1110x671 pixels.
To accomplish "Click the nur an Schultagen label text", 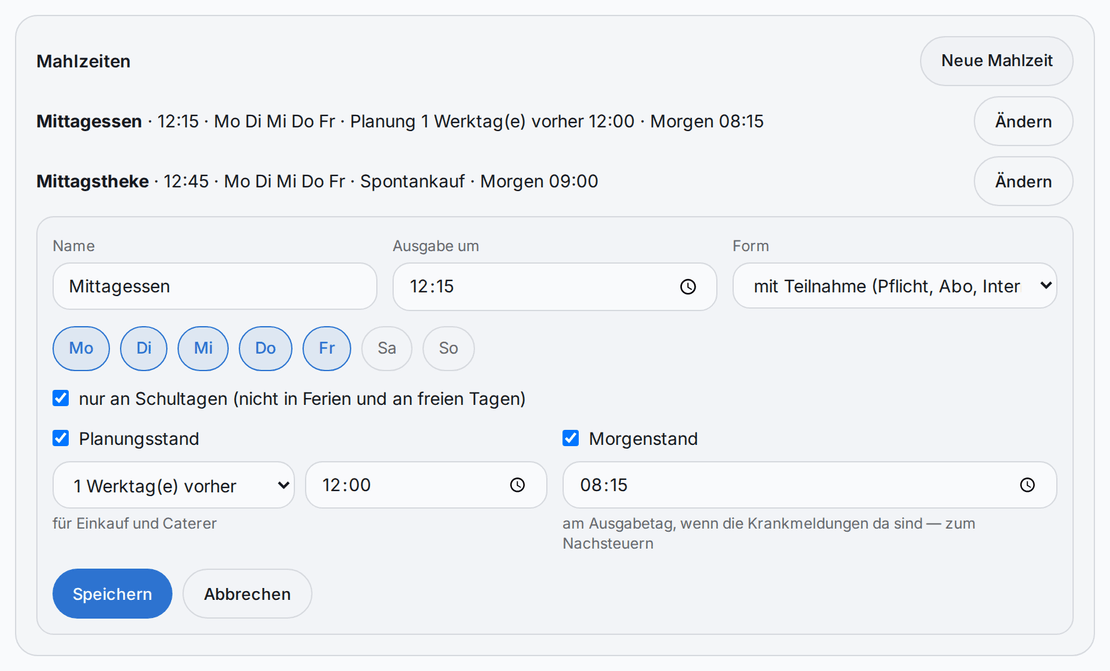I will [302, 398].
